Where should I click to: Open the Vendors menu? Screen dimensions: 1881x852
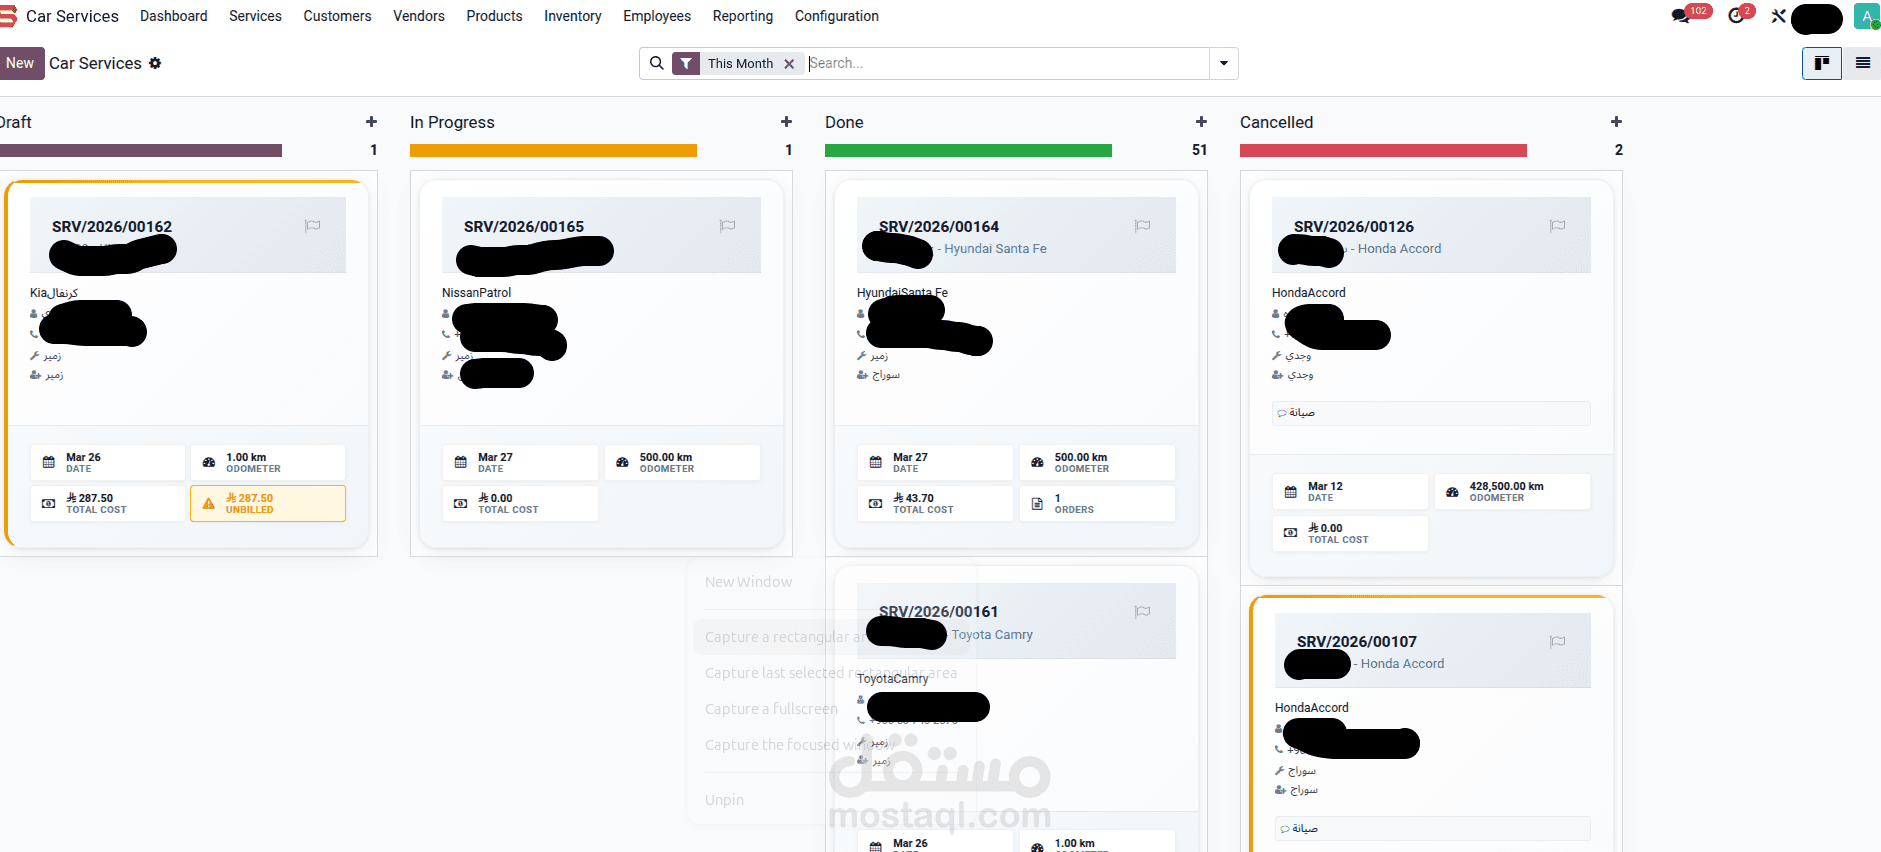tap(419, 16)
